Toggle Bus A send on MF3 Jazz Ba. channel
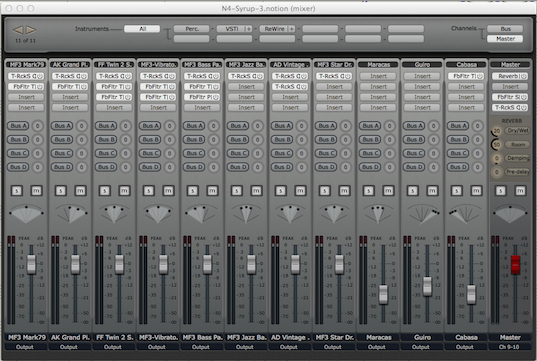537x361 pixels. tap(238, 126)
